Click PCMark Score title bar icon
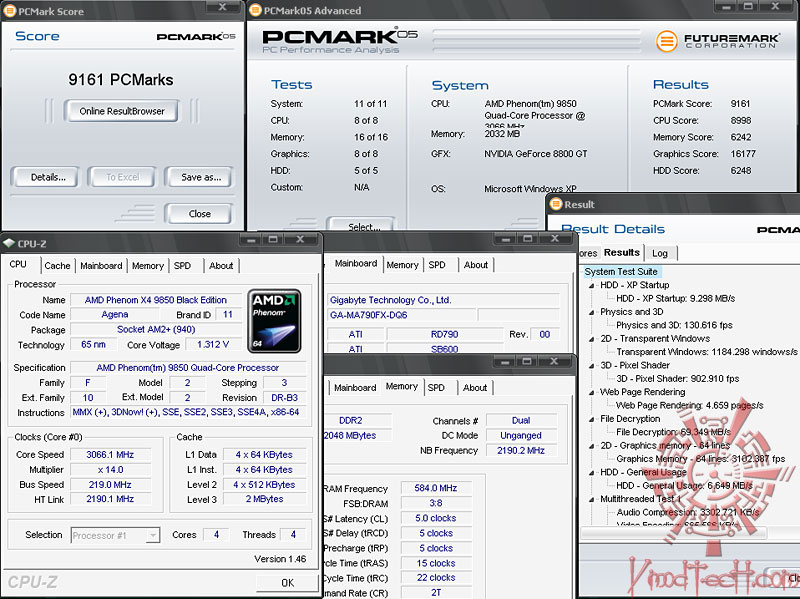Screen dimensions: 800x599 pyautogui.click(x=9, y=11)
